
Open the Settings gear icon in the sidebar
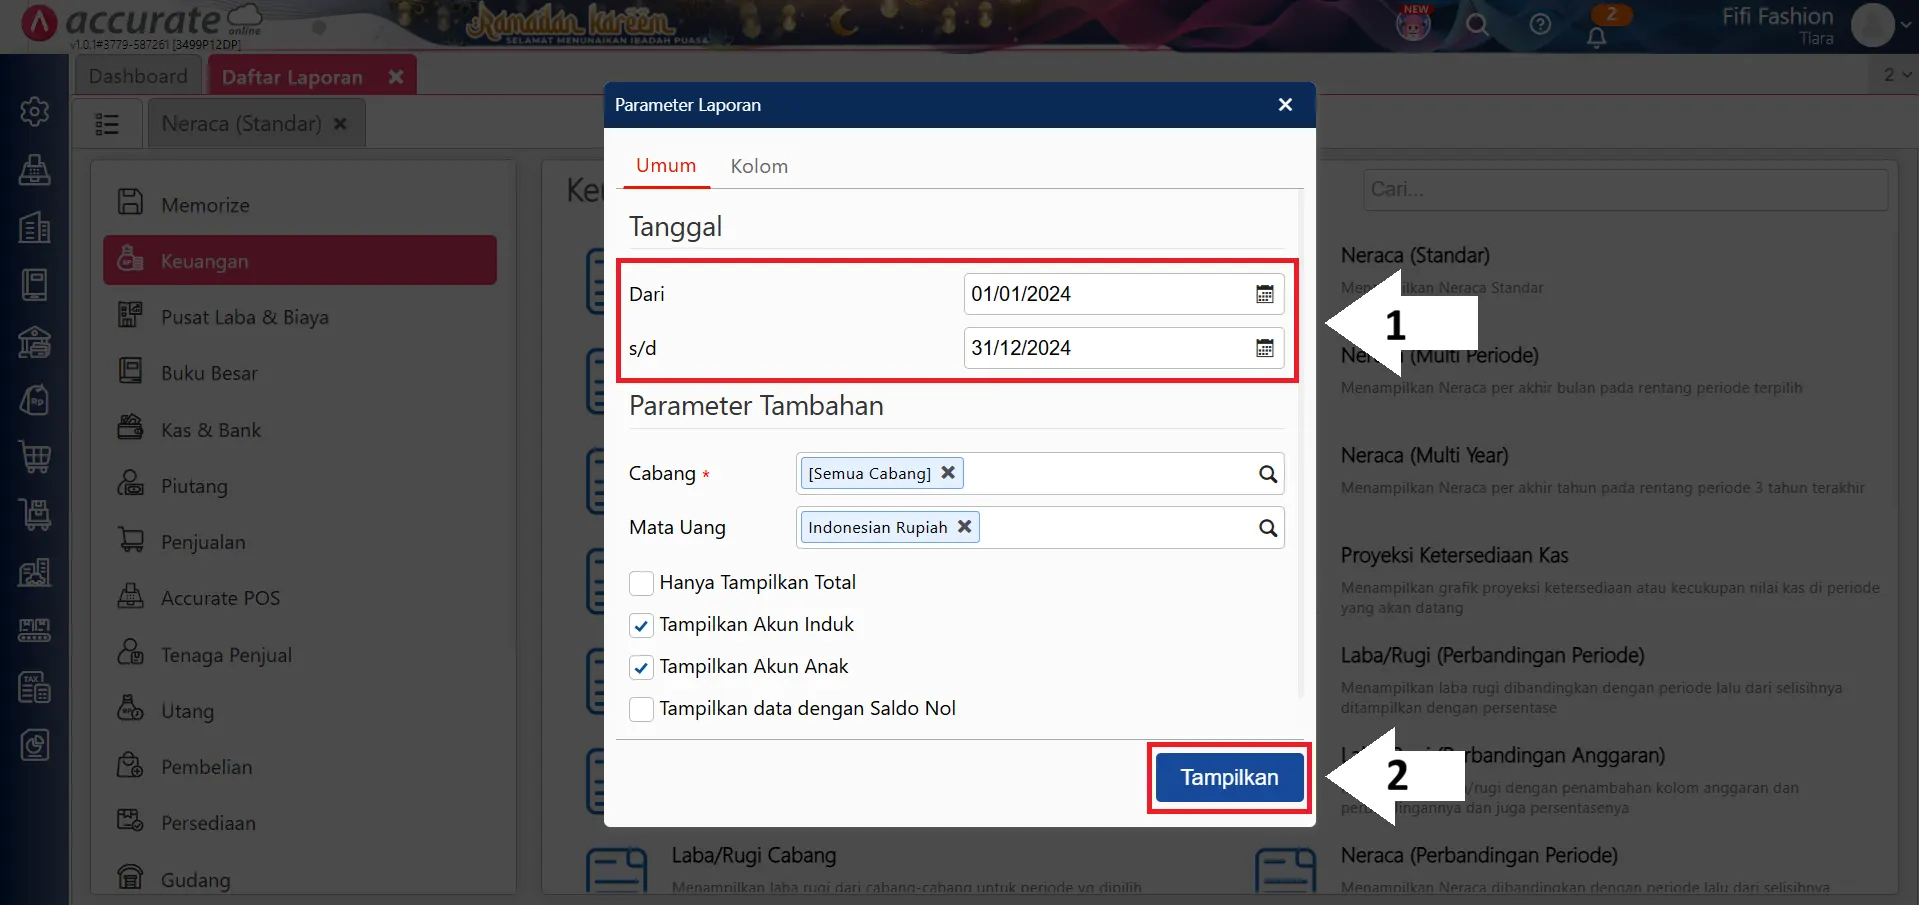point(34,111)
